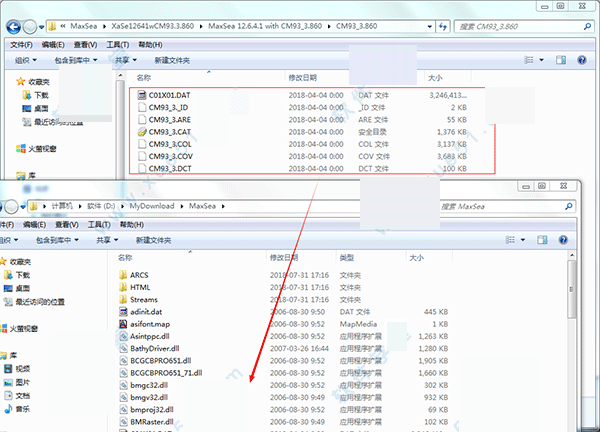
Task: Select C01X01.DAT file icon
Action: coord(142,95)
